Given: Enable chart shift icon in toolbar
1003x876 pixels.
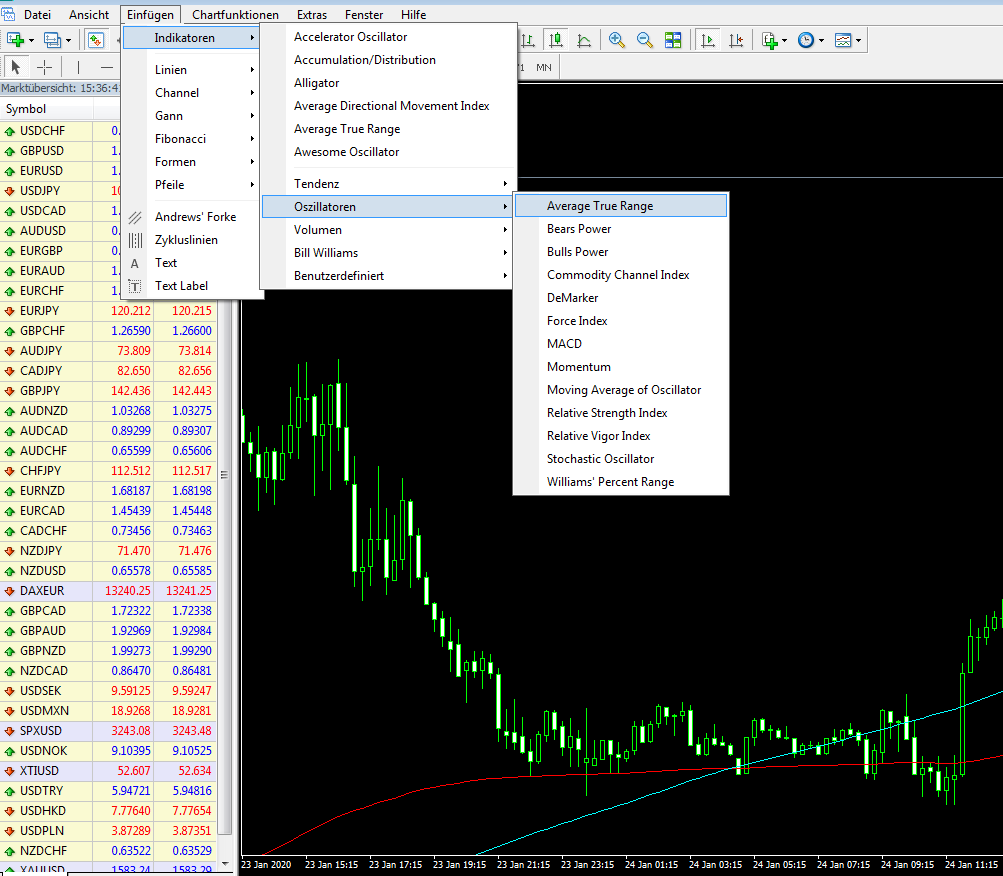Looking at the screenshot, I should 736,40.
